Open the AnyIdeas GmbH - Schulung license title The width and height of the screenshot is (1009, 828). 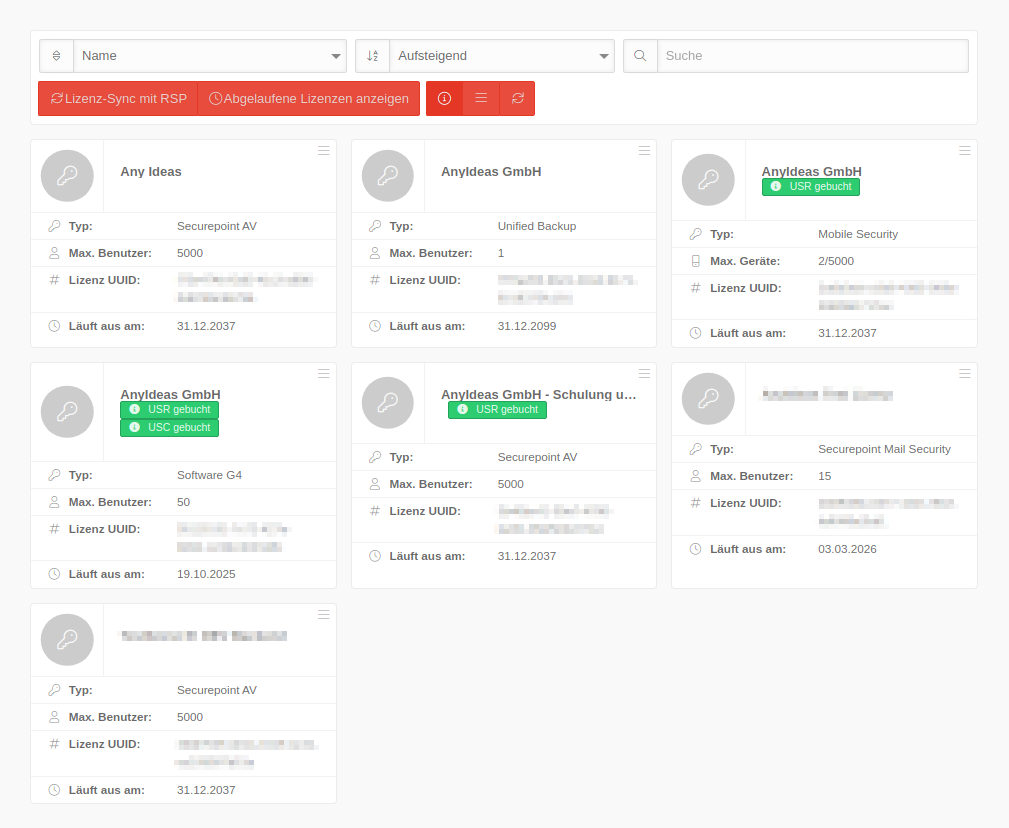click(x=538, y=395)
